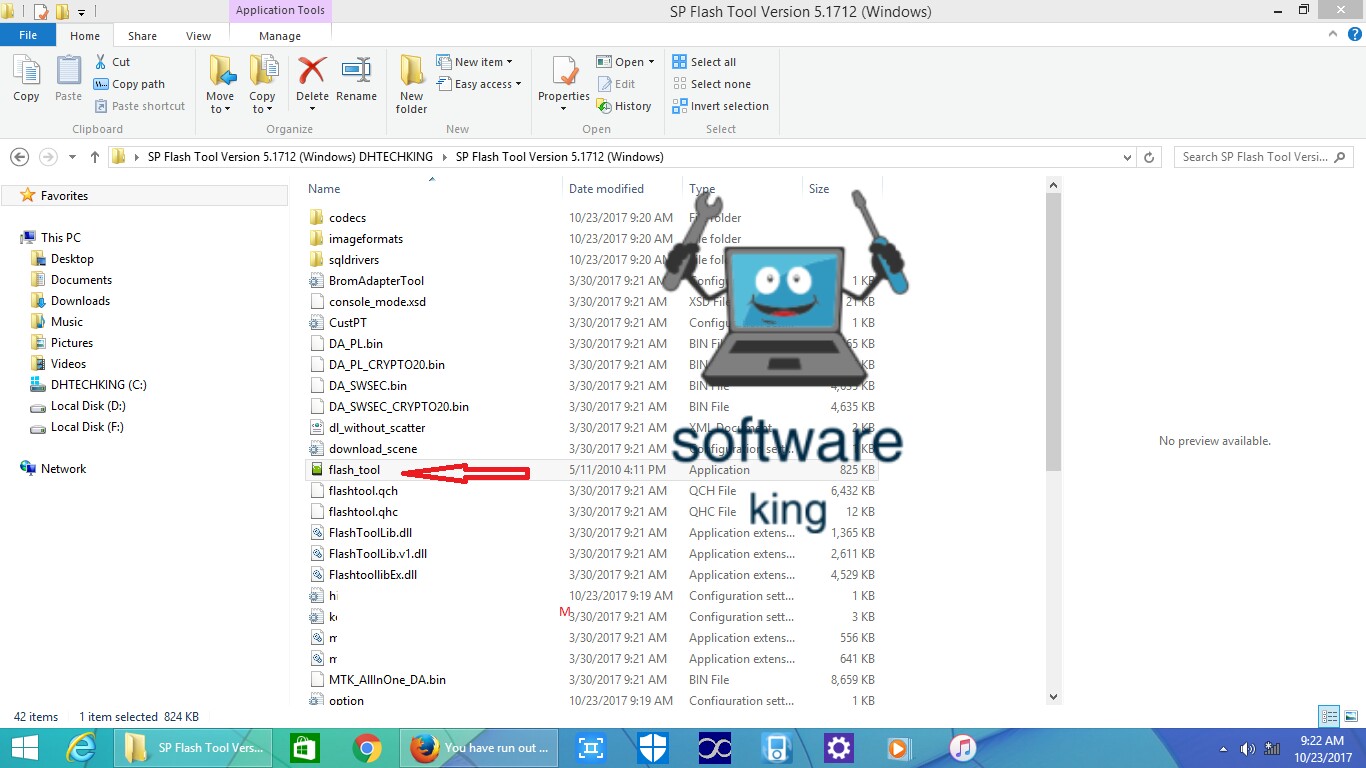The image size is (1366, 768).
Task: Click the Rename icon in Organize group
Action: [x=356, y=71]
